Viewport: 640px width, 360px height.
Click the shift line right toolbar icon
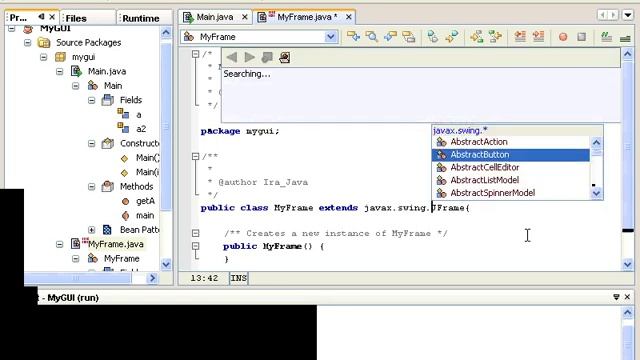(539, 37)
